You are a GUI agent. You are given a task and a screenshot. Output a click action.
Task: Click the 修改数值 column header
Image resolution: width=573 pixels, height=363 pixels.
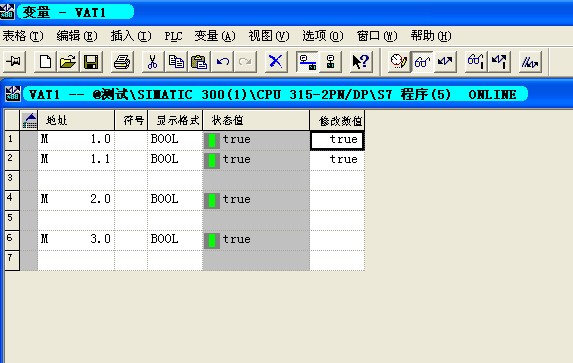pyautogui.click(x=337, y=120)
